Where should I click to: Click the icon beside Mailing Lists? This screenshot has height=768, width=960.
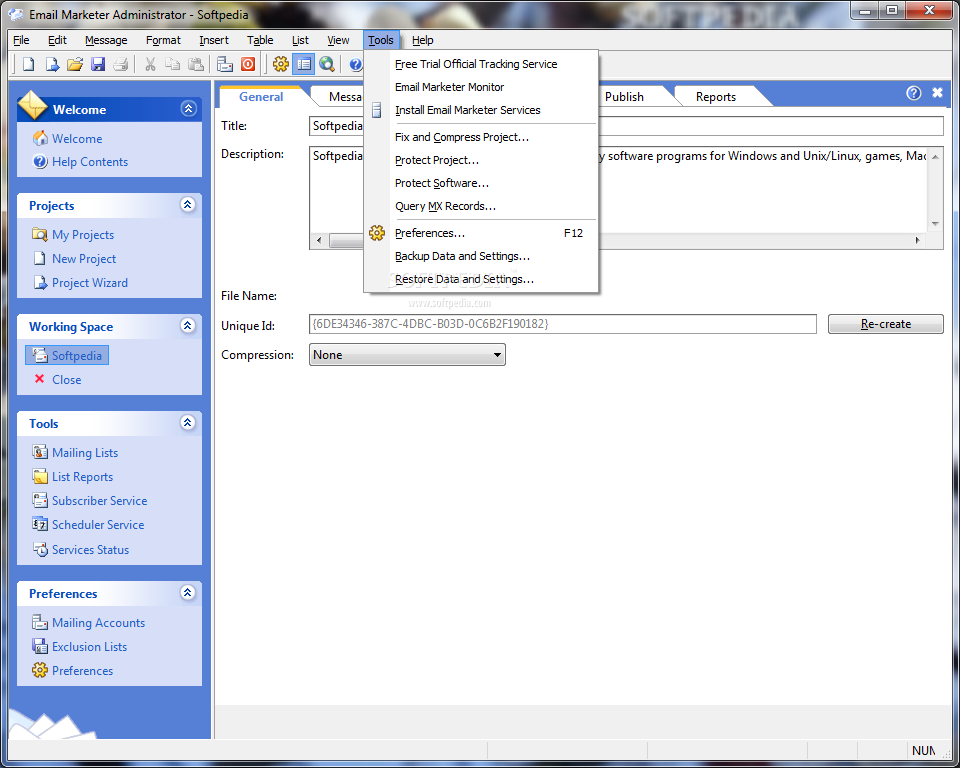[x=40, y=452]
